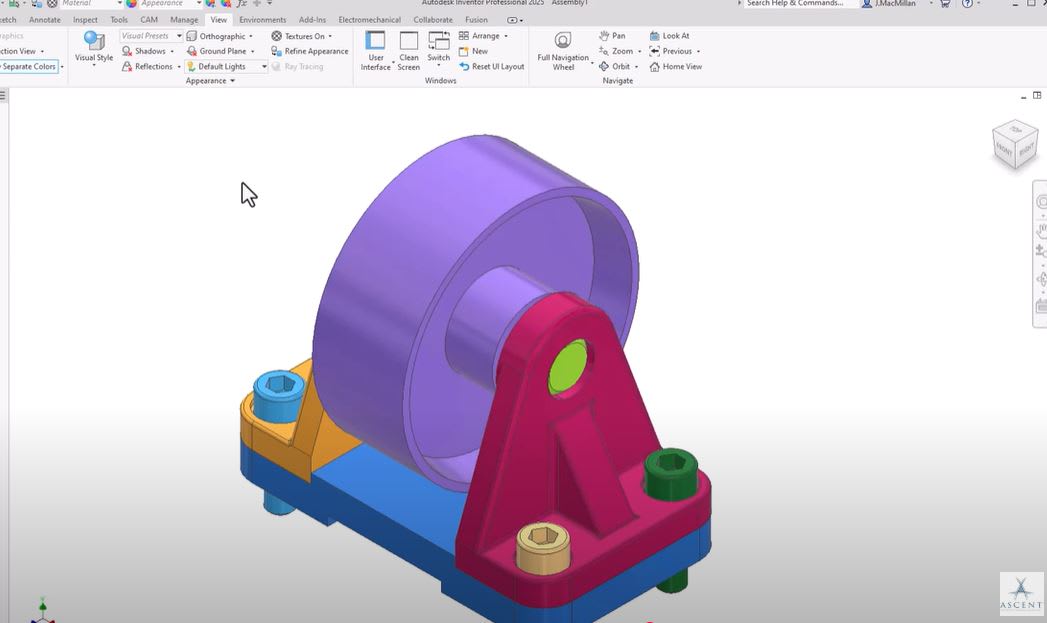Open the Shadows dropdown arrow
1047x623 pixels.
coord(172,51)
